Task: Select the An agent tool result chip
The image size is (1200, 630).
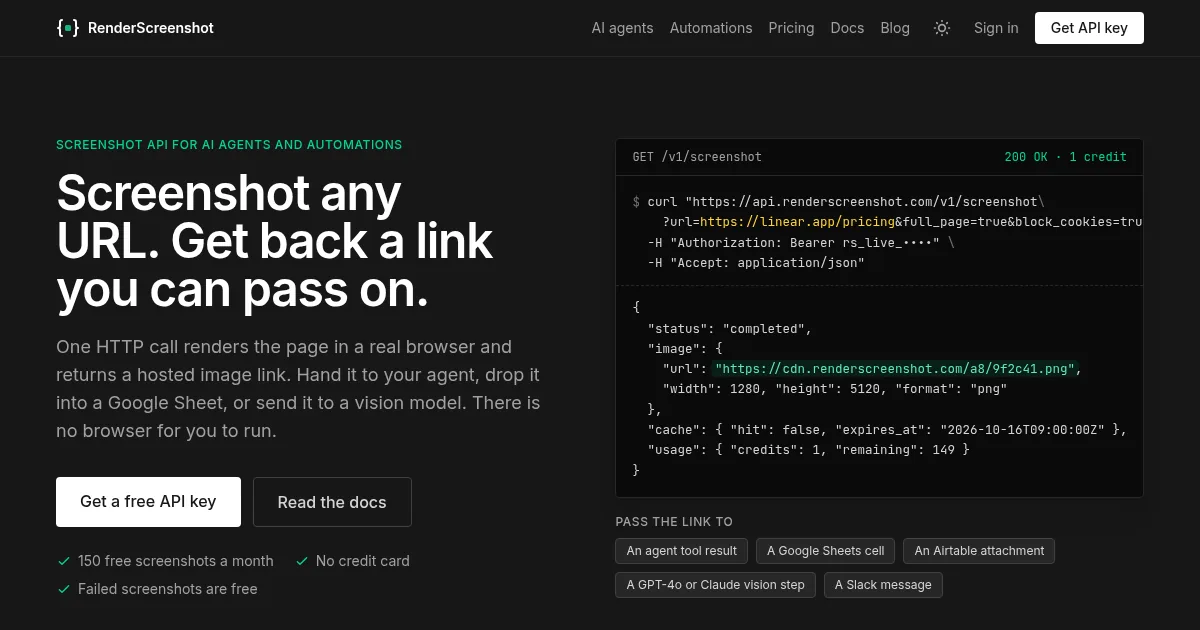Action: pyautogui.click(x=682, y=551)
